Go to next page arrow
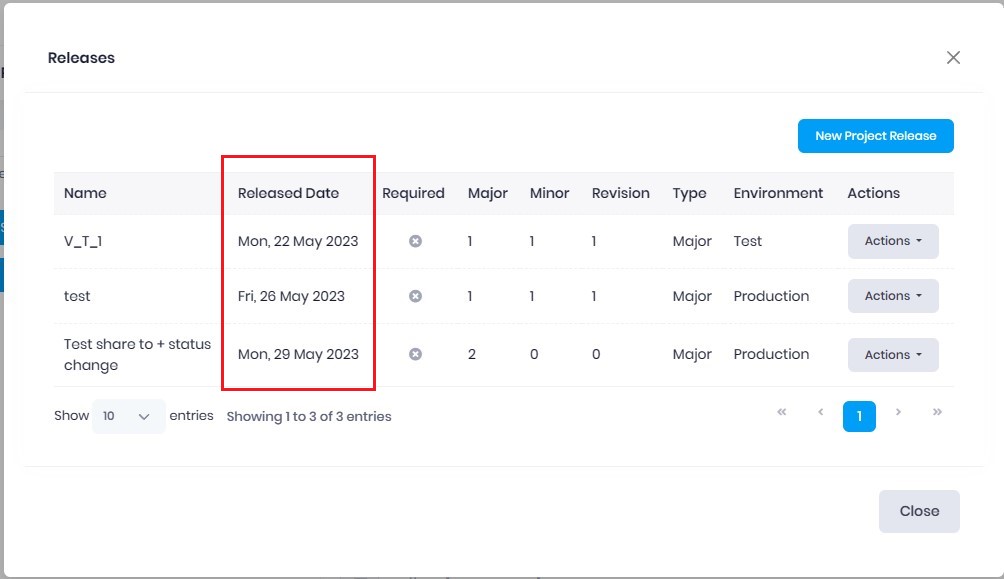Viewport: 1004px width, 579px height. [898, 412]
